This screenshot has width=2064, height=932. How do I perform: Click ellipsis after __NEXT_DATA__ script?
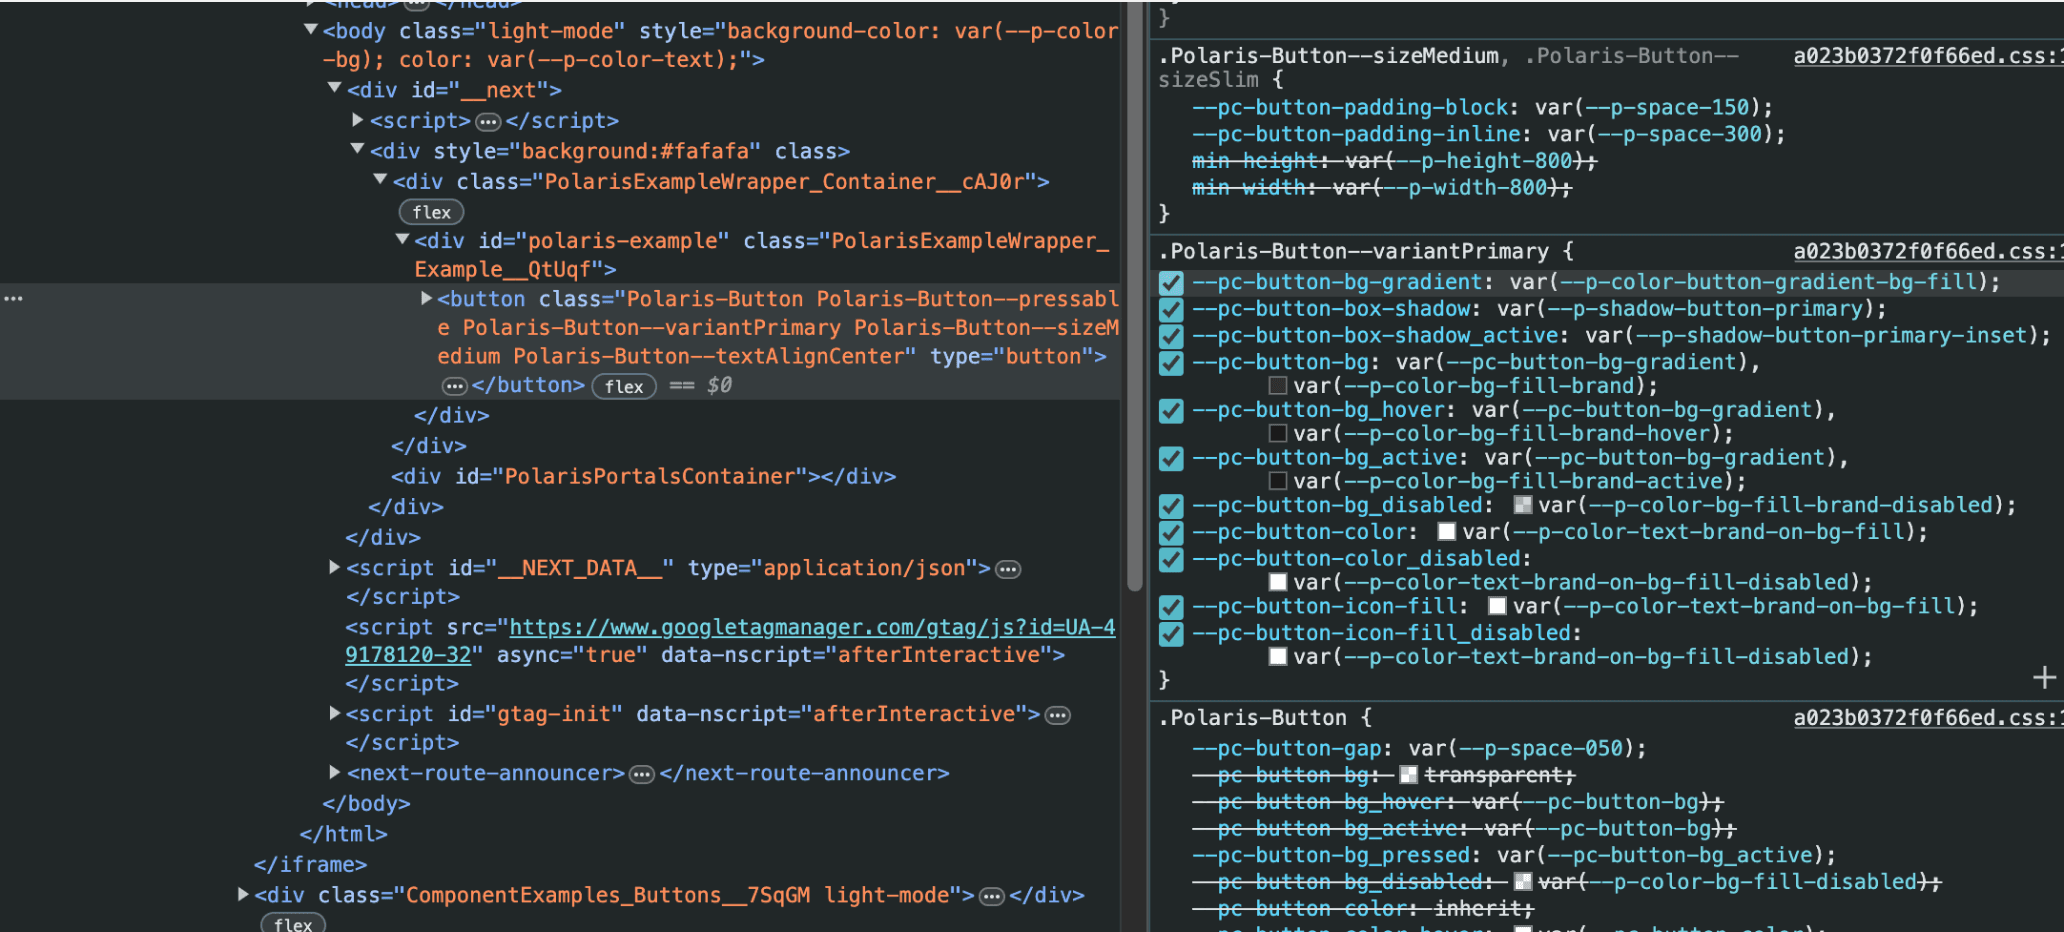tap(1008, 569)
